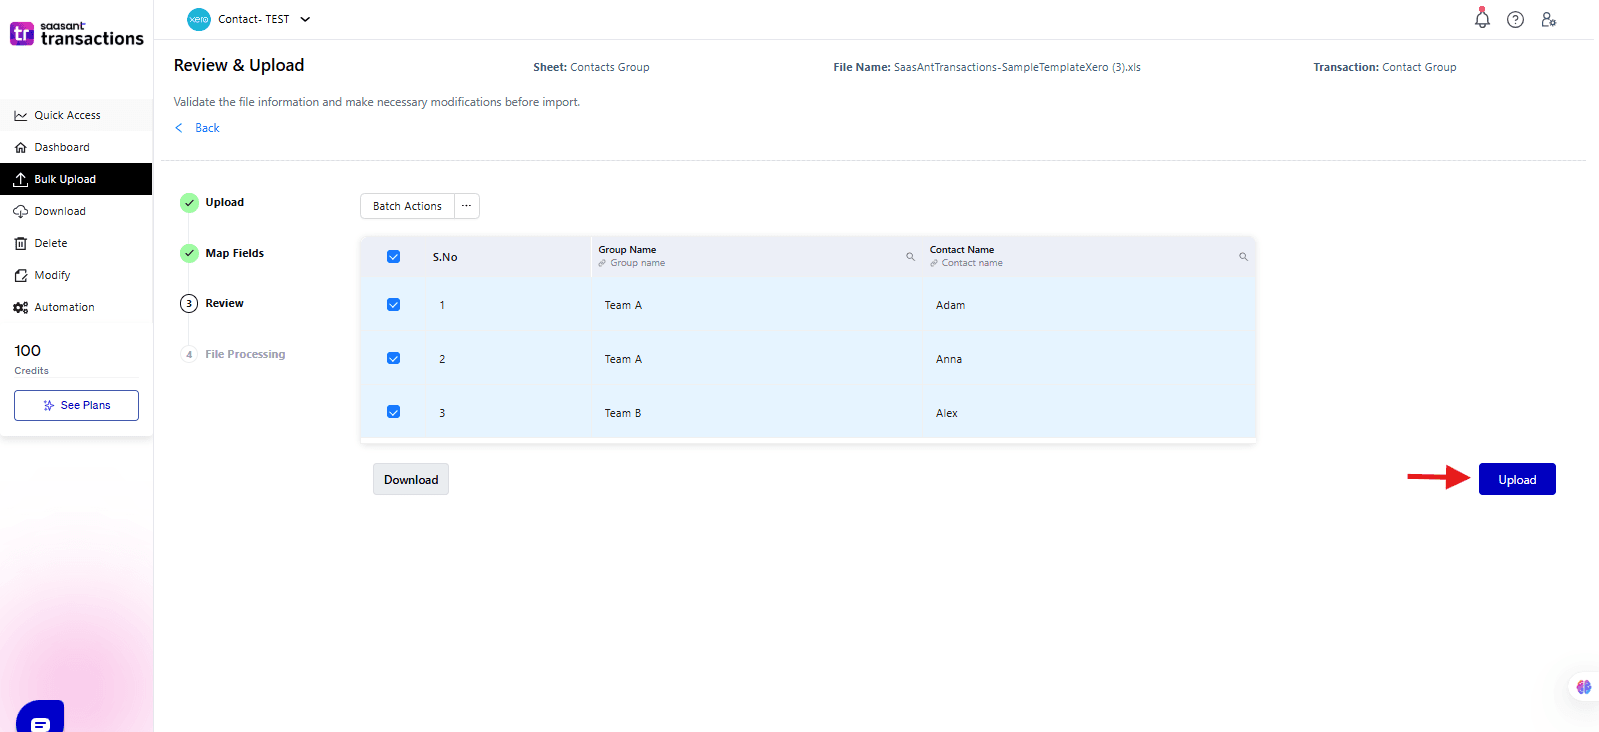Open Dashboard in the sidebar
The image size is (1599, 732).
(x=62, y=147)
